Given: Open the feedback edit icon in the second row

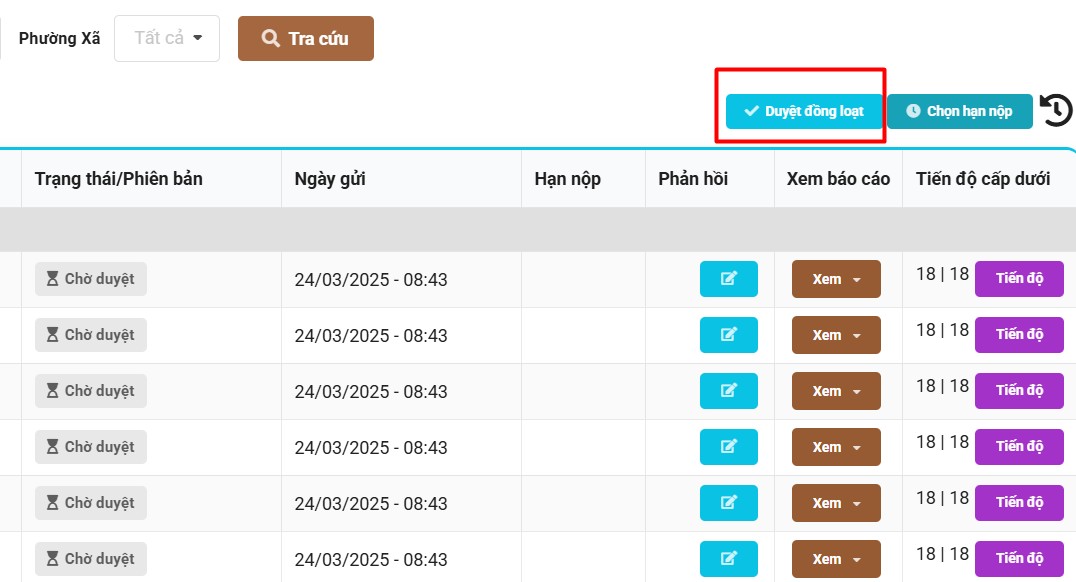Looking at the screenshot, I should coord(728,335).
